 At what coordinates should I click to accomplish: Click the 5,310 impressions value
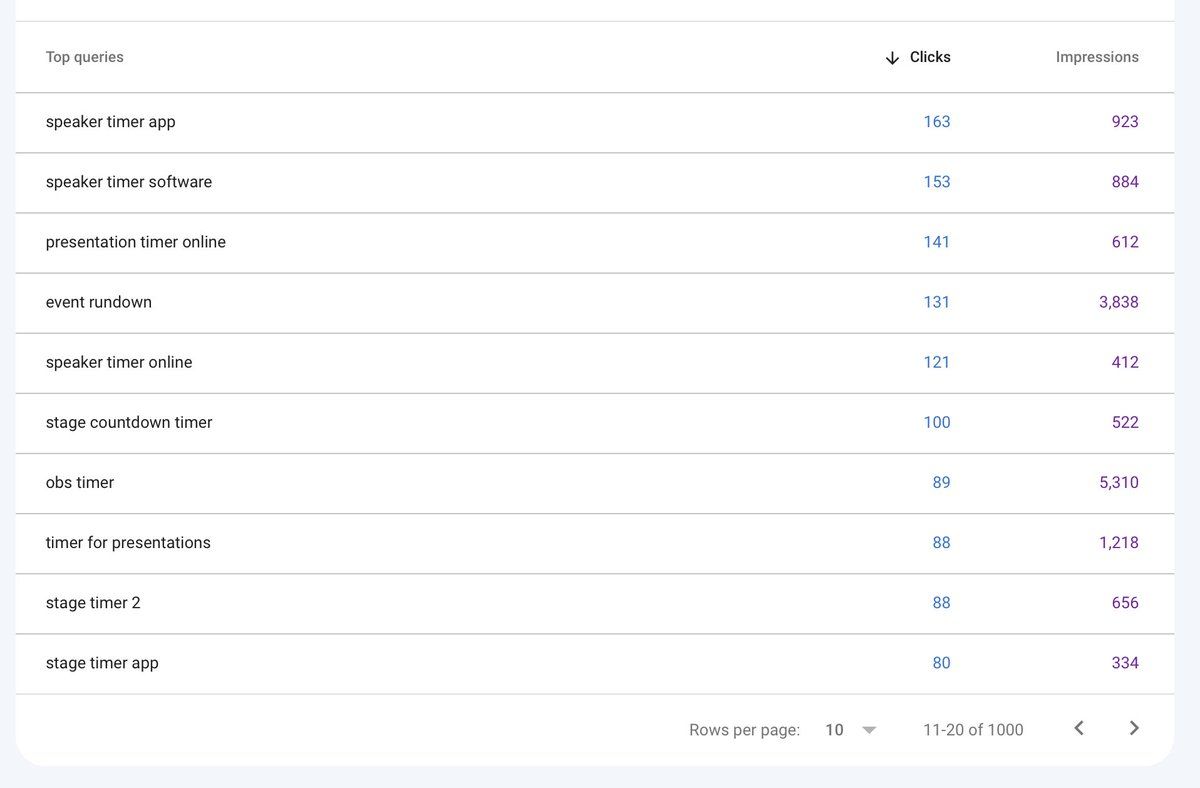click(x=1118, y=482)
